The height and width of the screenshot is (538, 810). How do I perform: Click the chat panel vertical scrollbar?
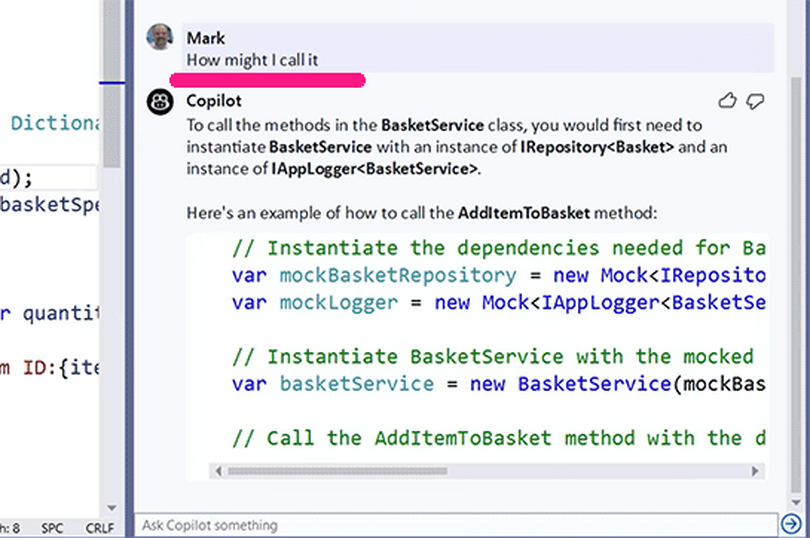point(796,284)
